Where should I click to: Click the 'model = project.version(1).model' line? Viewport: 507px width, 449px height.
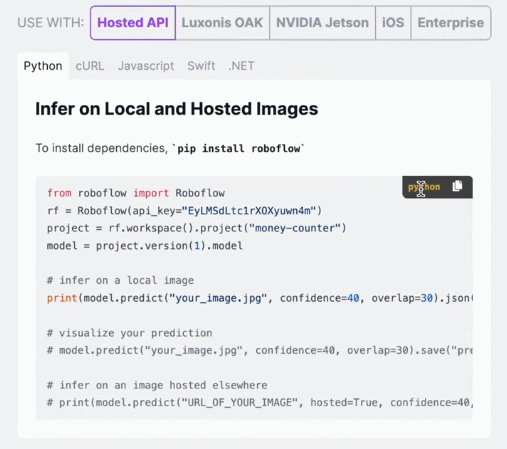tap(145, 246)
